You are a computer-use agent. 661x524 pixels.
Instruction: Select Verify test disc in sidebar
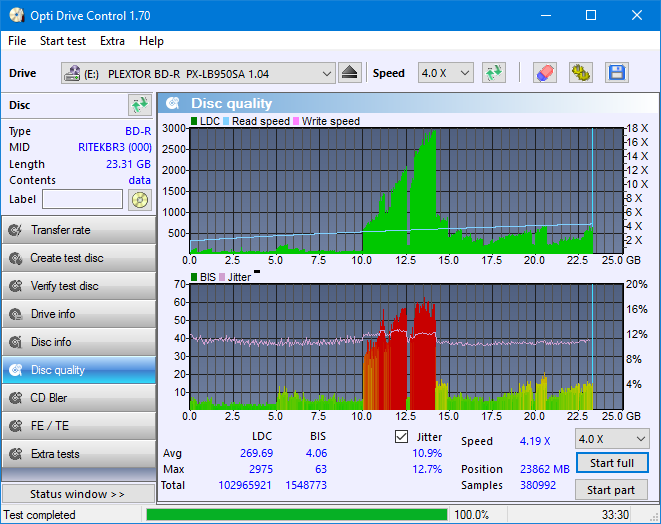point(79,286)
